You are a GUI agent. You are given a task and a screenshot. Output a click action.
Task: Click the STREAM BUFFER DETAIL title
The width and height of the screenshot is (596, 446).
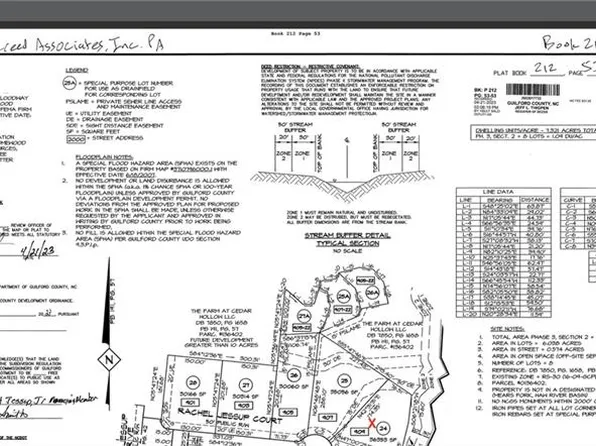[x=347, y=235]
